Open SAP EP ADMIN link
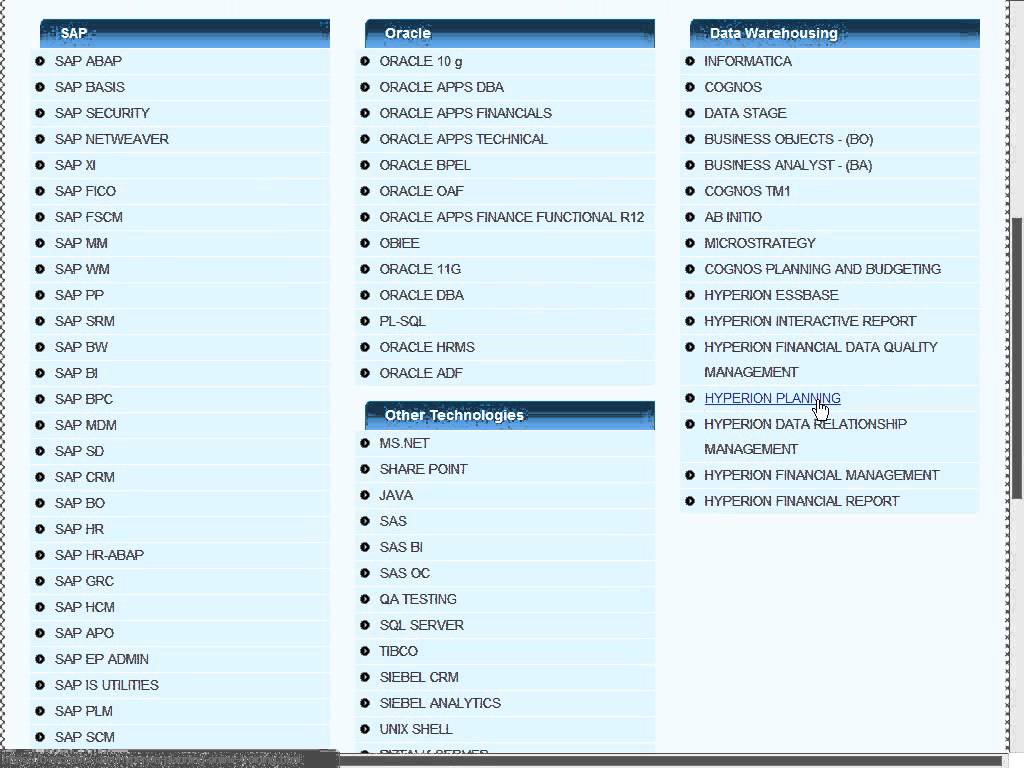The width and height of the screenshot is (1024, 768). pyautogui.click(x=101, y=660)
